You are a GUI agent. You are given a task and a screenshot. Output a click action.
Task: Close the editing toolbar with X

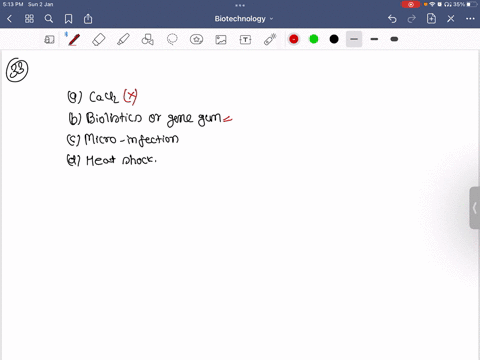(451, 19)
